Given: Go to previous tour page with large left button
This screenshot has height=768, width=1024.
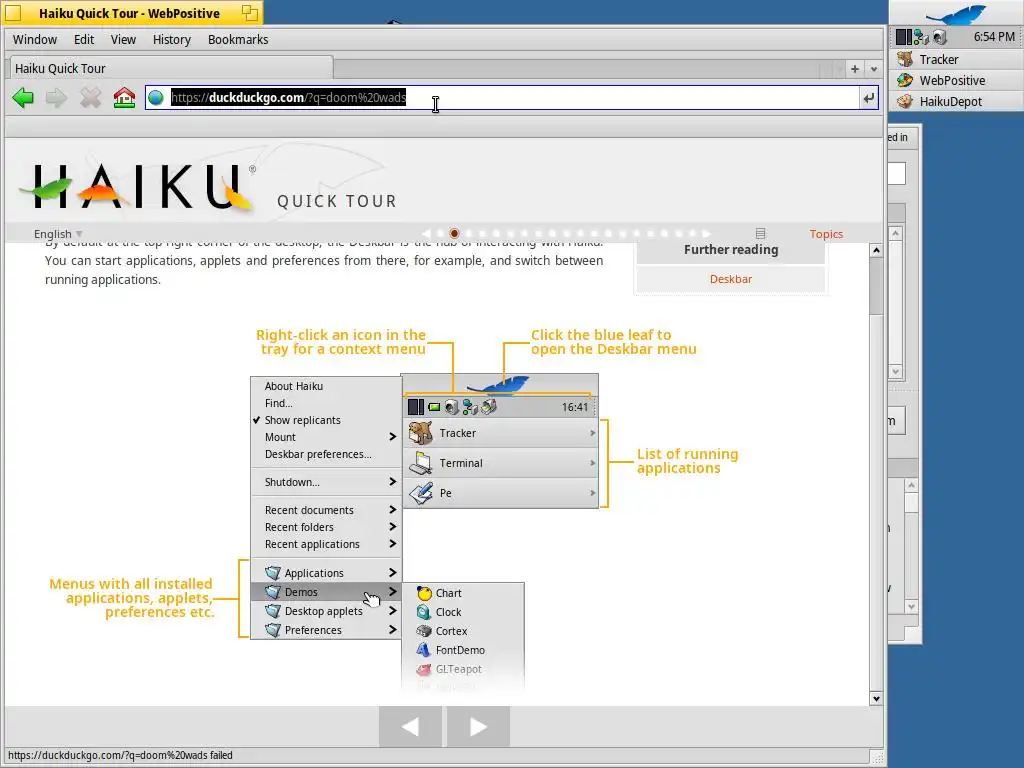Looking at the screenshot, I should pyautogui.click(x=410, y=726).
